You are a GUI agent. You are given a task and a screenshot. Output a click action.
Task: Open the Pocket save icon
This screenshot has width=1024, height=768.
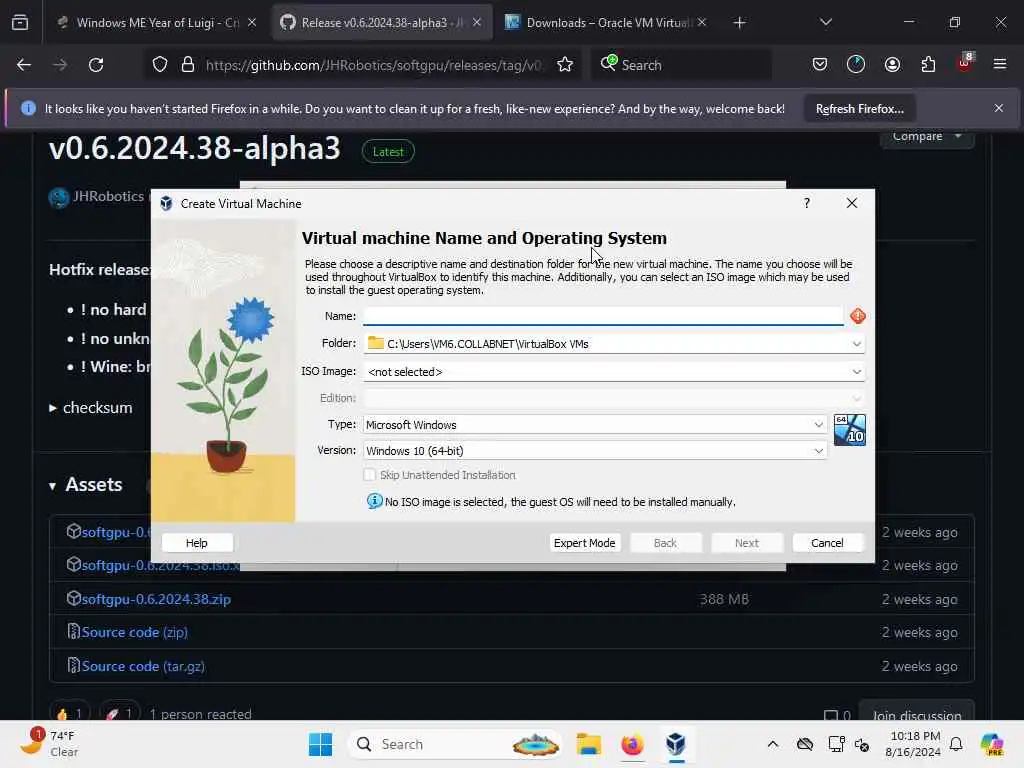point(820,65)
